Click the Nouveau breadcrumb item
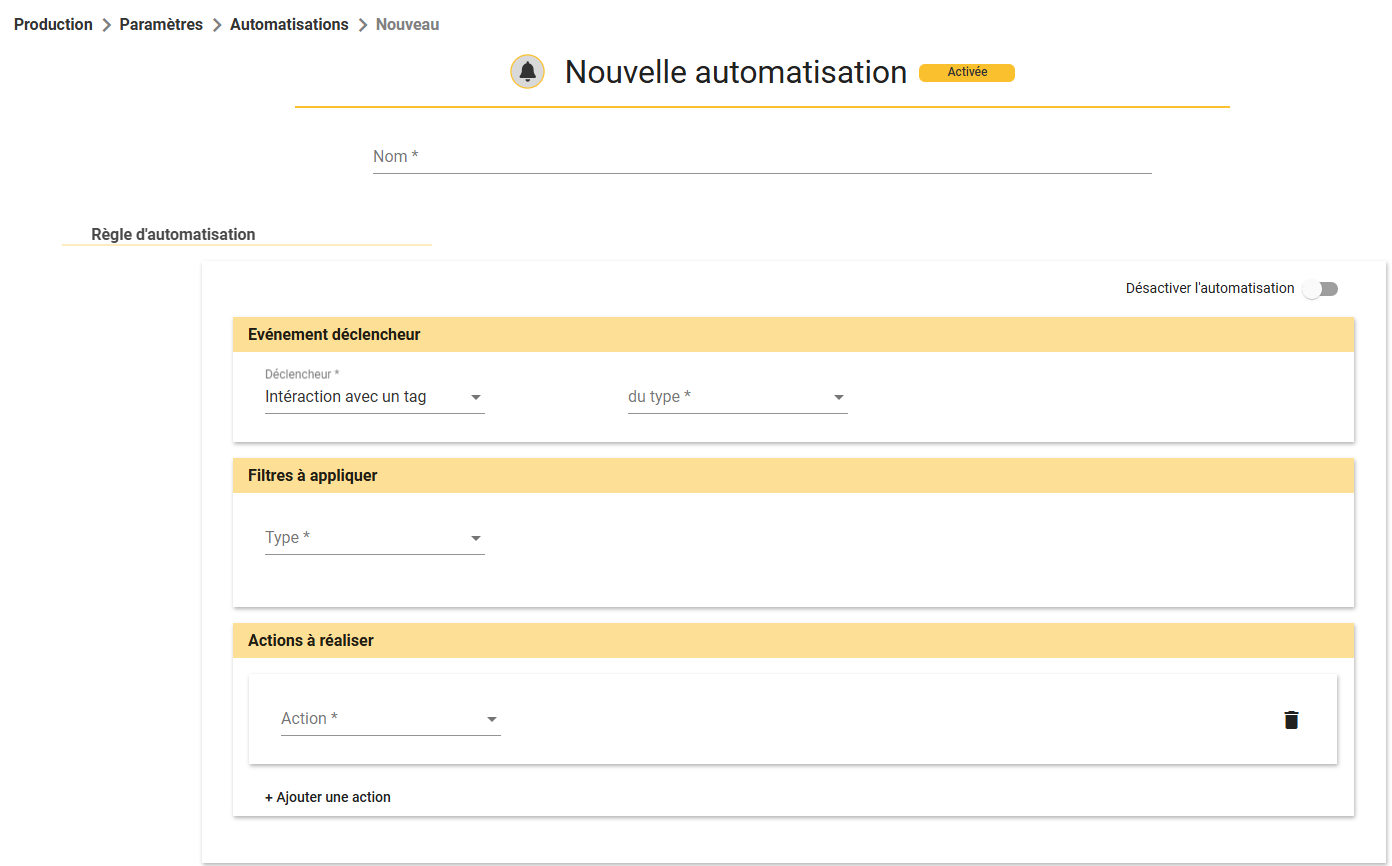 tap(407, 24)
